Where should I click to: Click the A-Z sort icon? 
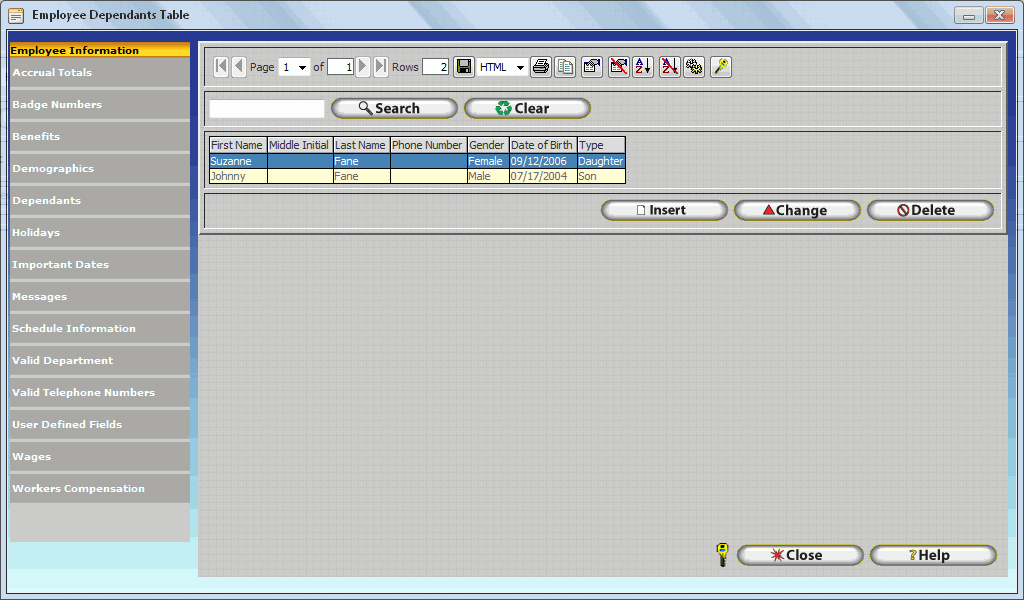point(643,67)
